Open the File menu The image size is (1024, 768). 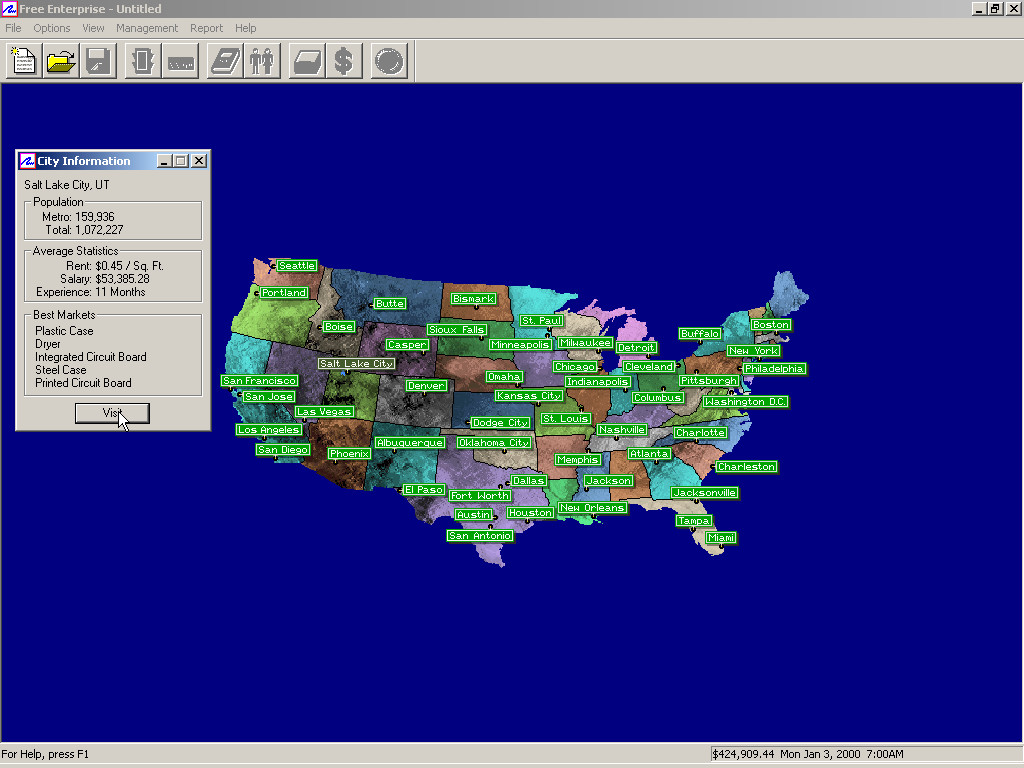point(13,28)
